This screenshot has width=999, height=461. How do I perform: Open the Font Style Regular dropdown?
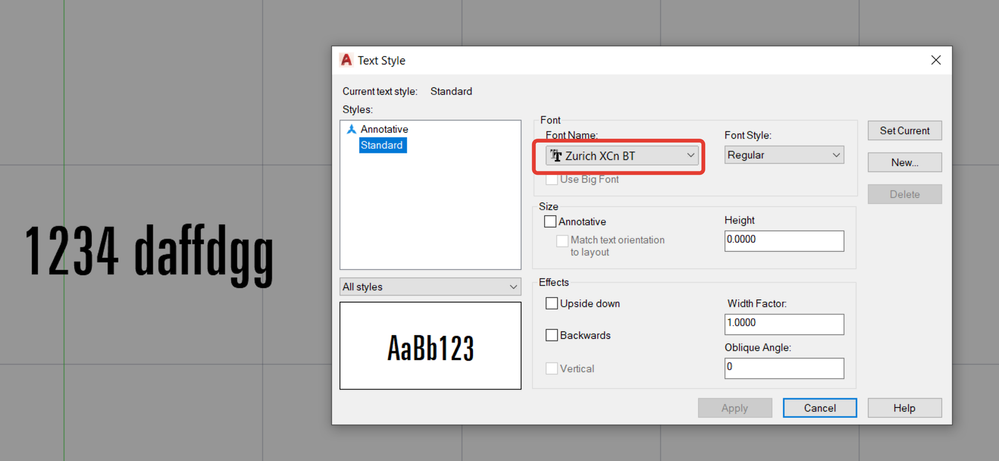click(784, 155)
